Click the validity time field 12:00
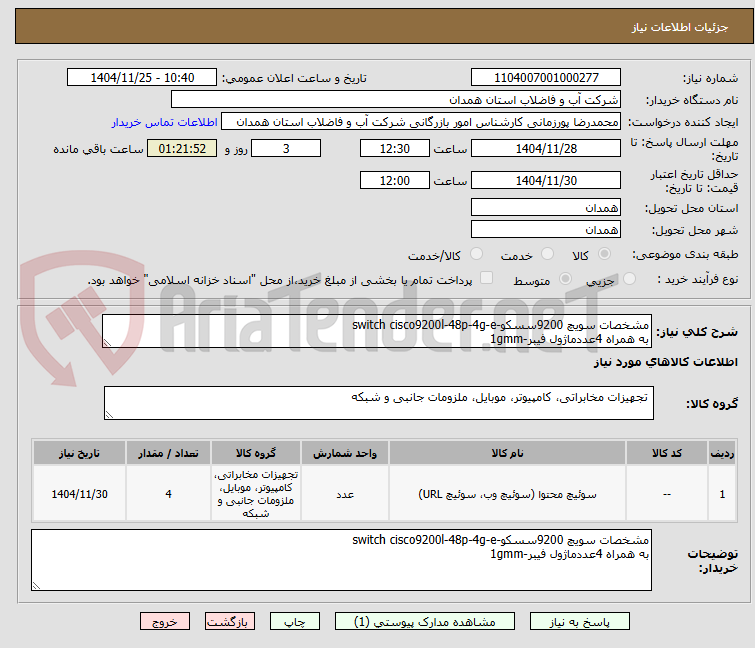Image resolution: width=755 pixels, height=648 pixels. click(x=395, y=181)
